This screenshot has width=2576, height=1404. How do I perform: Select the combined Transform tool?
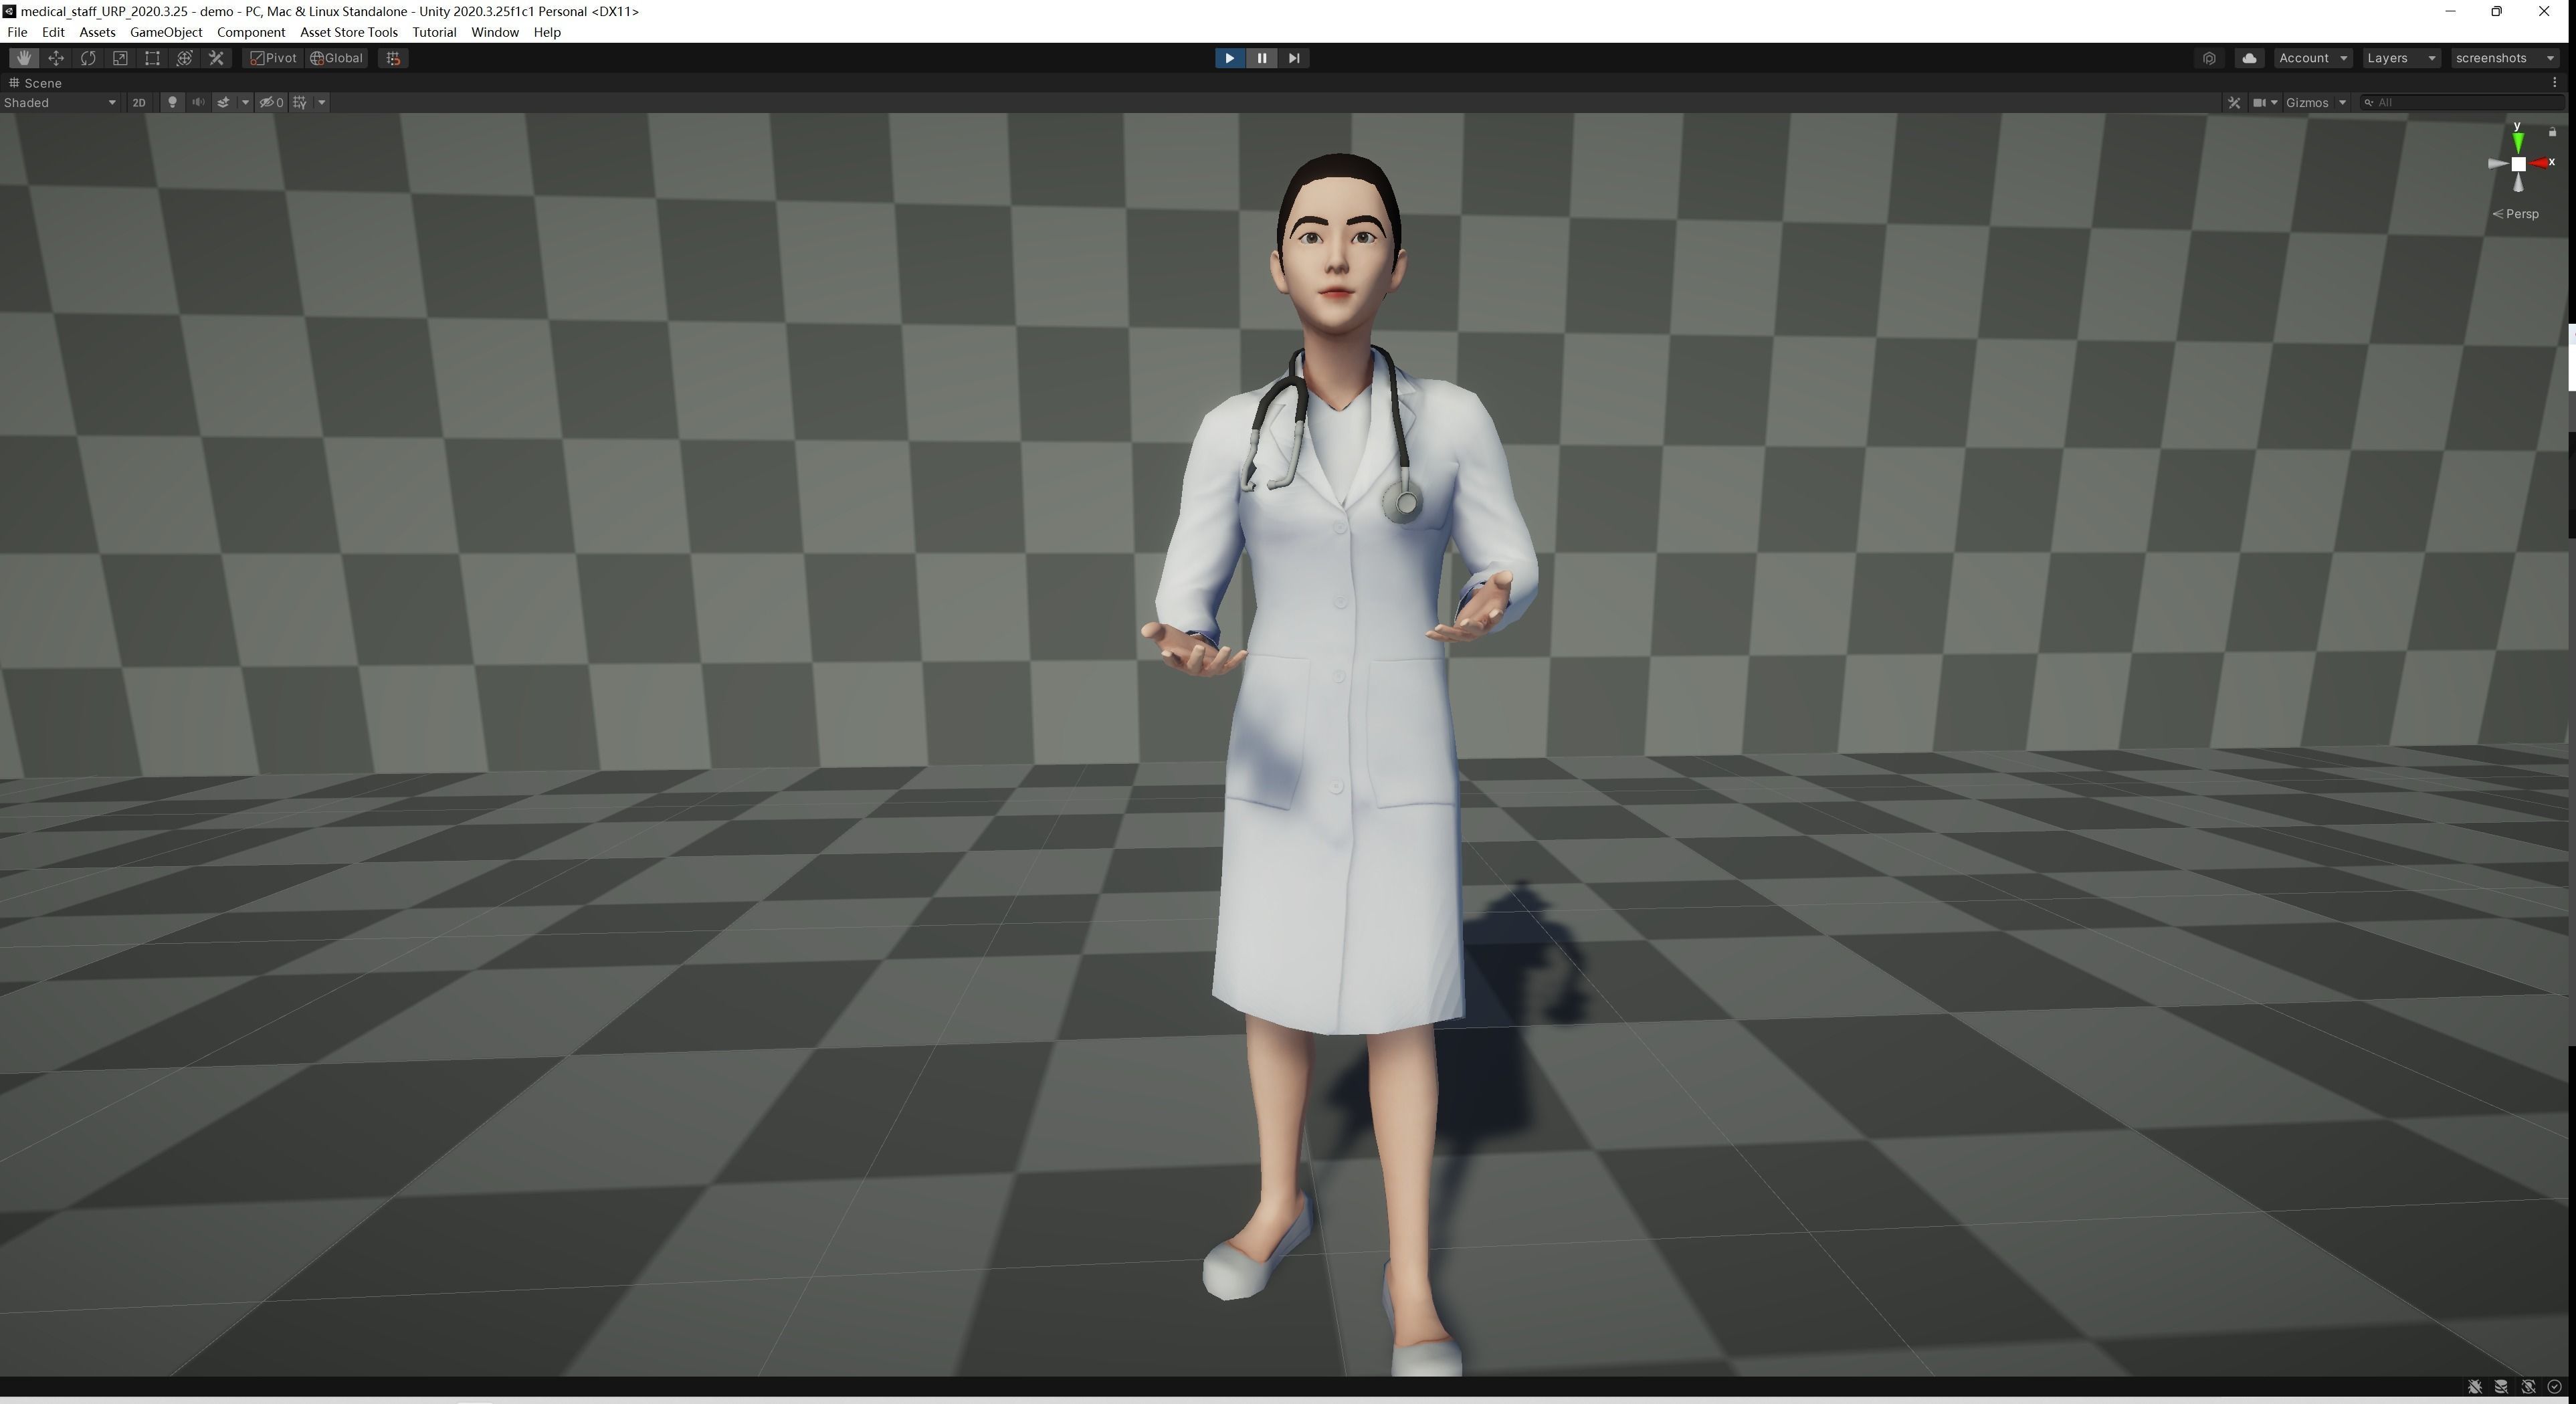(x=184, y=58)
